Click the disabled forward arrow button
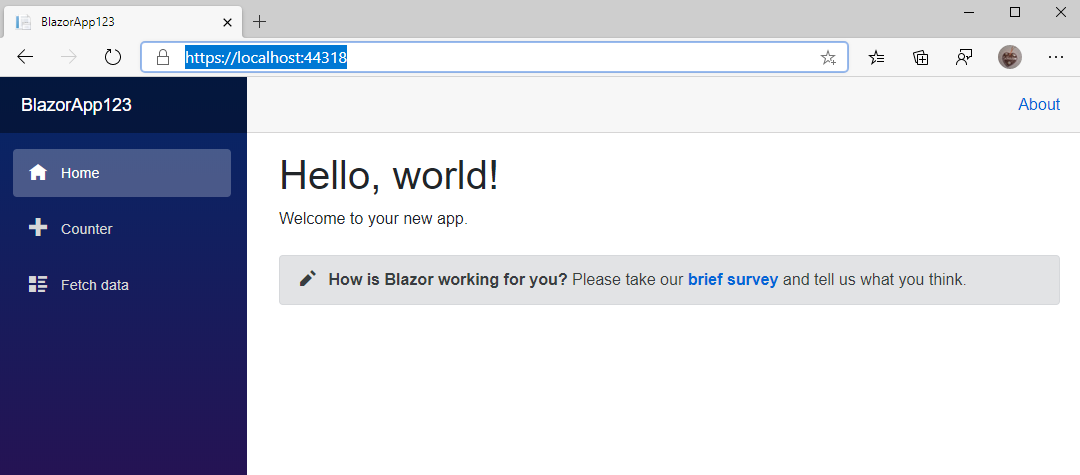Image resolution: width=1080 pixels, height=475 pixels. coord(69,57)
